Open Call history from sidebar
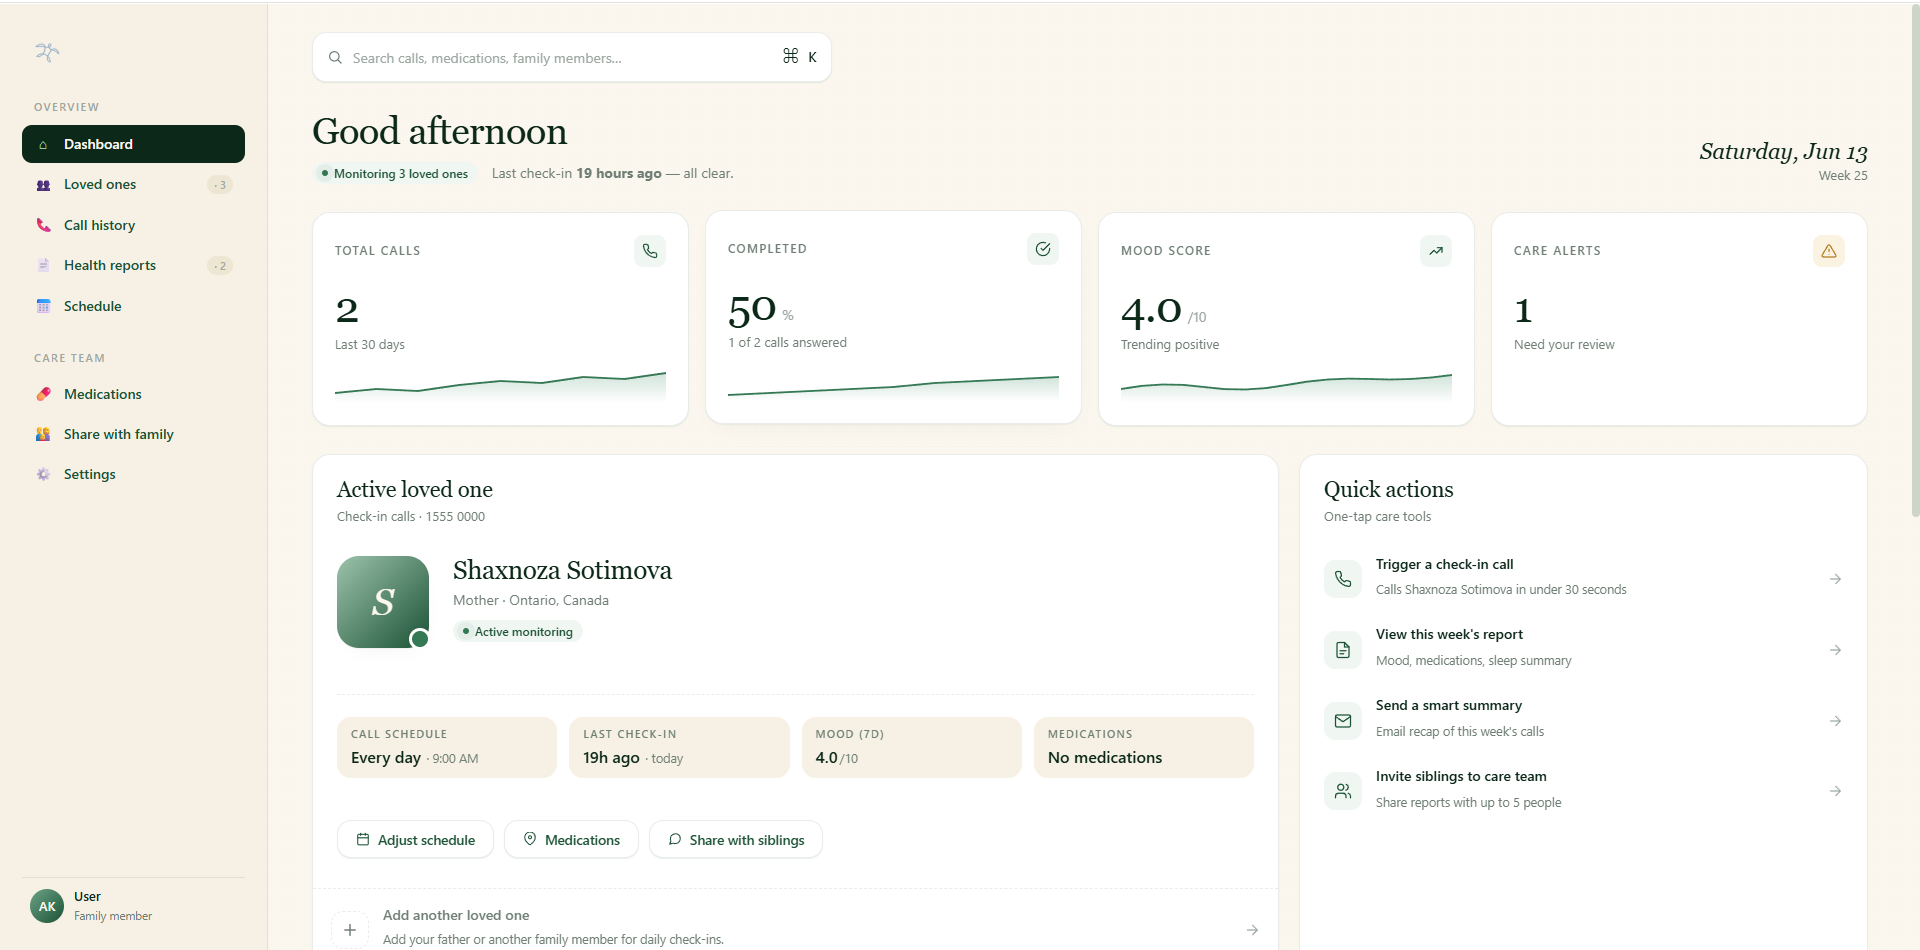 pos(133,225)
